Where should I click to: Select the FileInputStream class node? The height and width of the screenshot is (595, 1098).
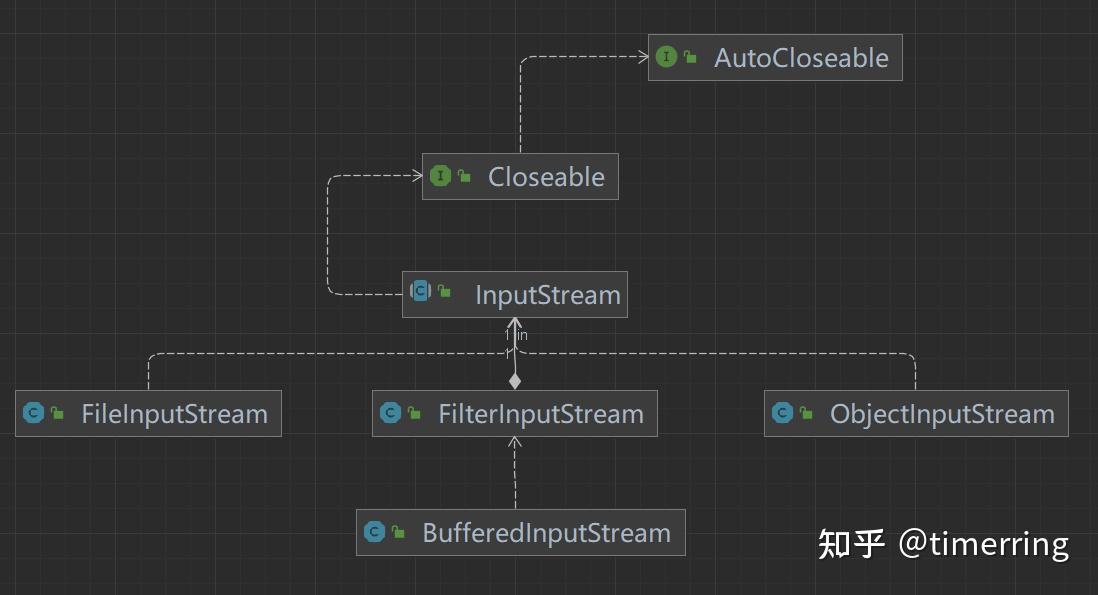tap(148, 414)
